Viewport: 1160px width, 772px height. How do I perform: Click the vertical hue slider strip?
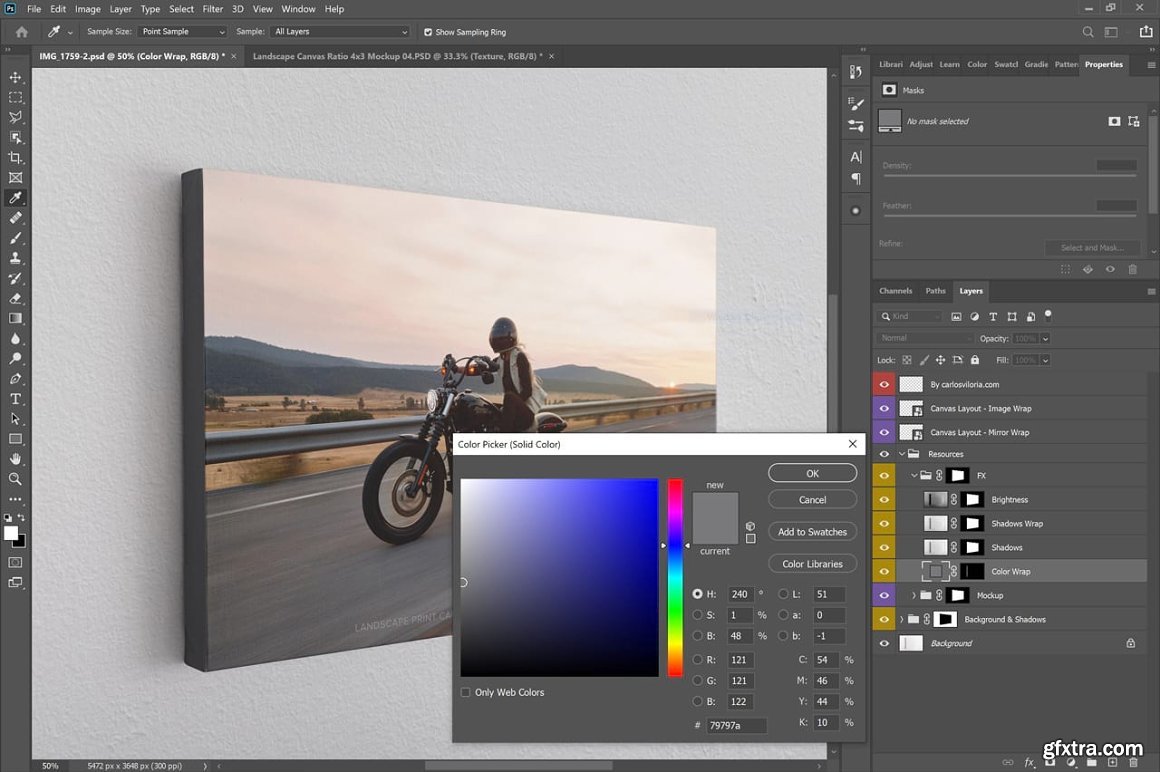(675, 578)
